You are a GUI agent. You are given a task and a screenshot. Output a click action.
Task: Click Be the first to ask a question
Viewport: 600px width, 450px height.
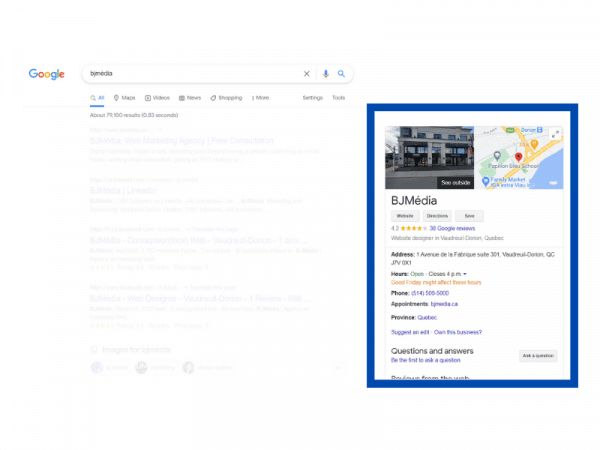426,360
